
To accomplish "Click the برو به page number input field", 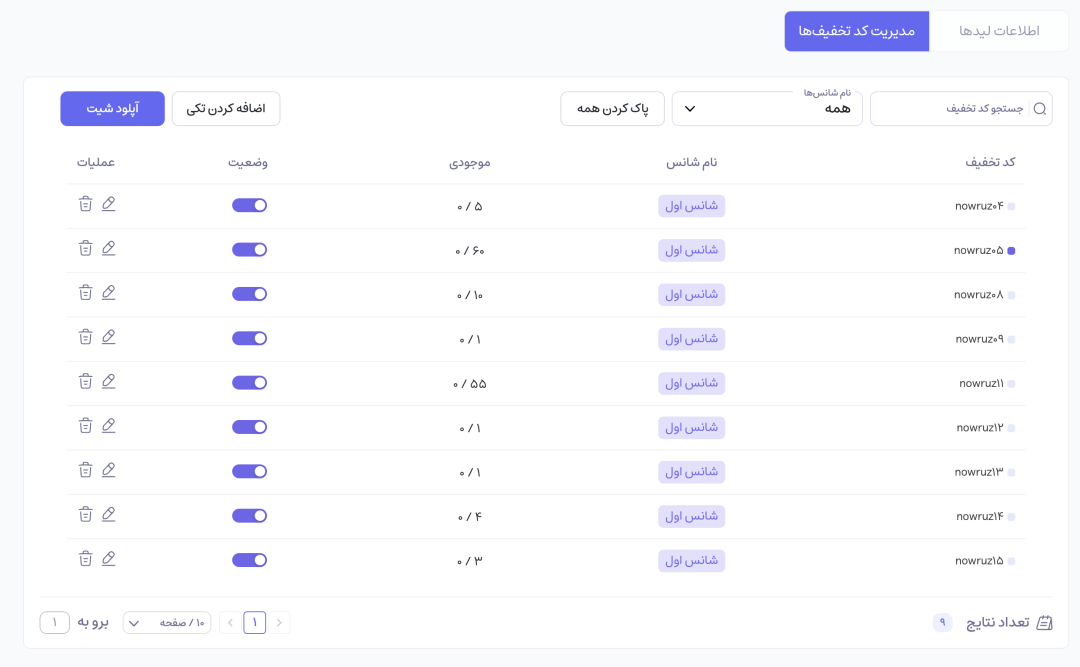I will (55, 622).
